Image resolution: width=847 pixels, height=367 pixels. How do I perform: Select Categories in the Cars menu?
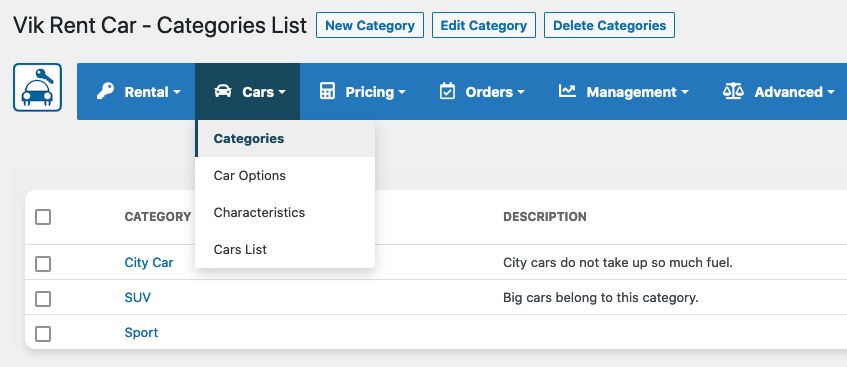[285, 139]
